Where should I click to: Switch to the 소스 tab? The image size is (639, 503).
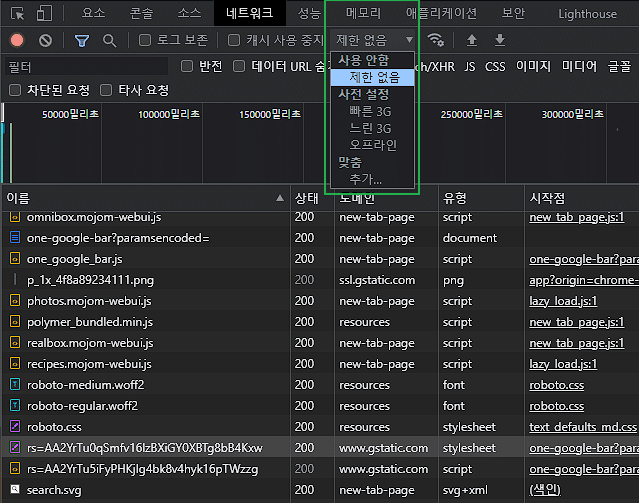[189, 13]
